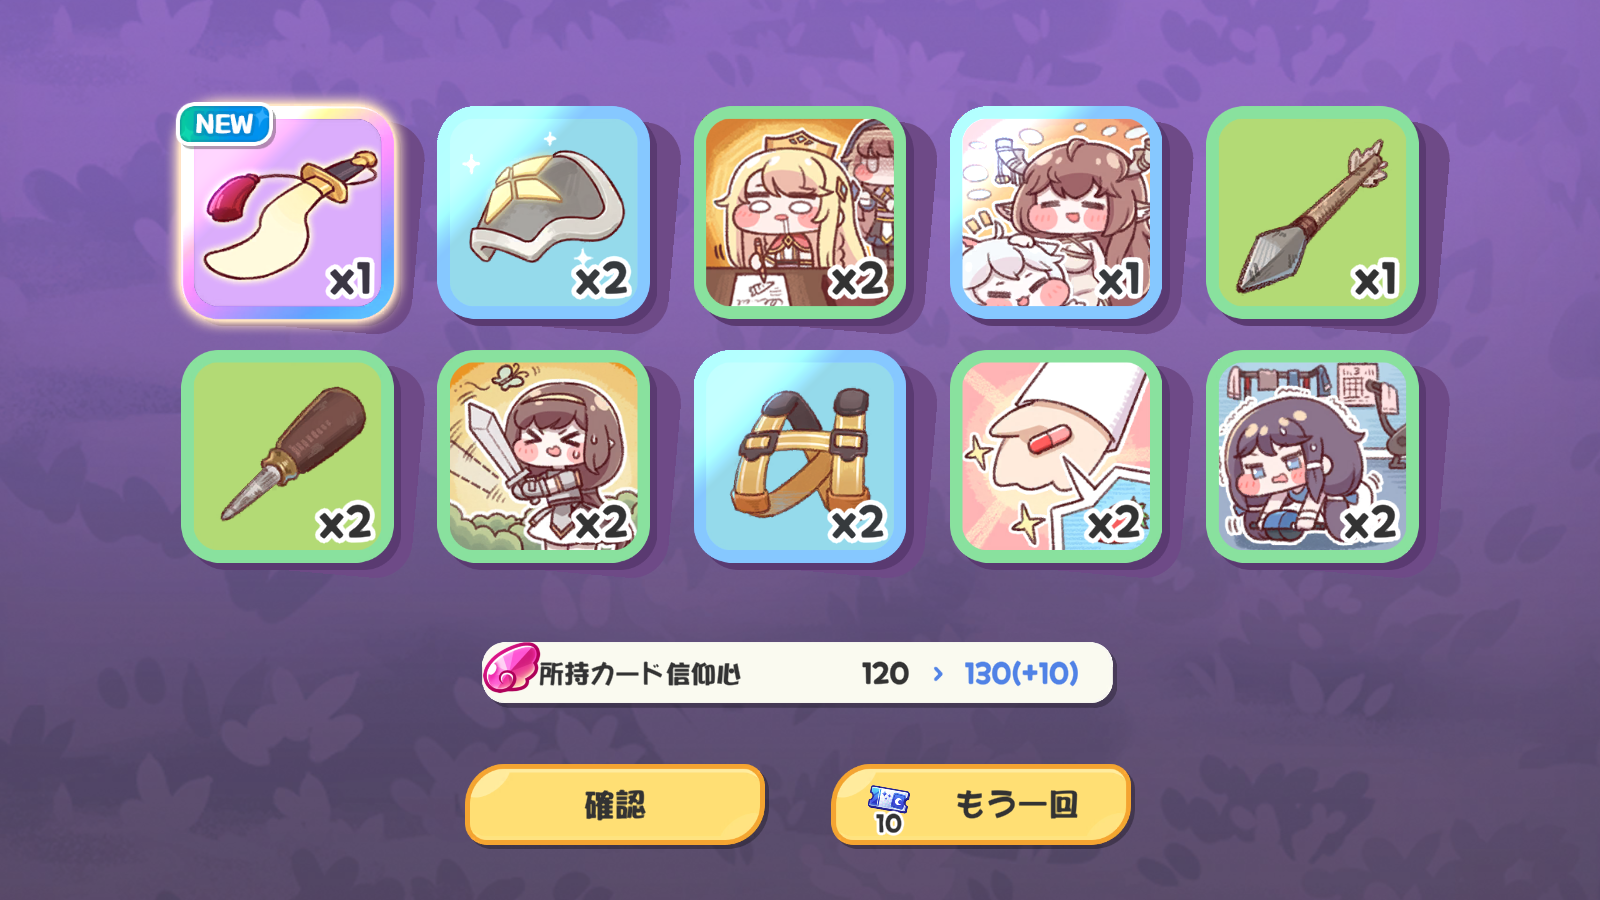Click the x2 count on helmet card
Image resolution: width=1600 pixels, height=900 pixels.
(x=601, y=279)
